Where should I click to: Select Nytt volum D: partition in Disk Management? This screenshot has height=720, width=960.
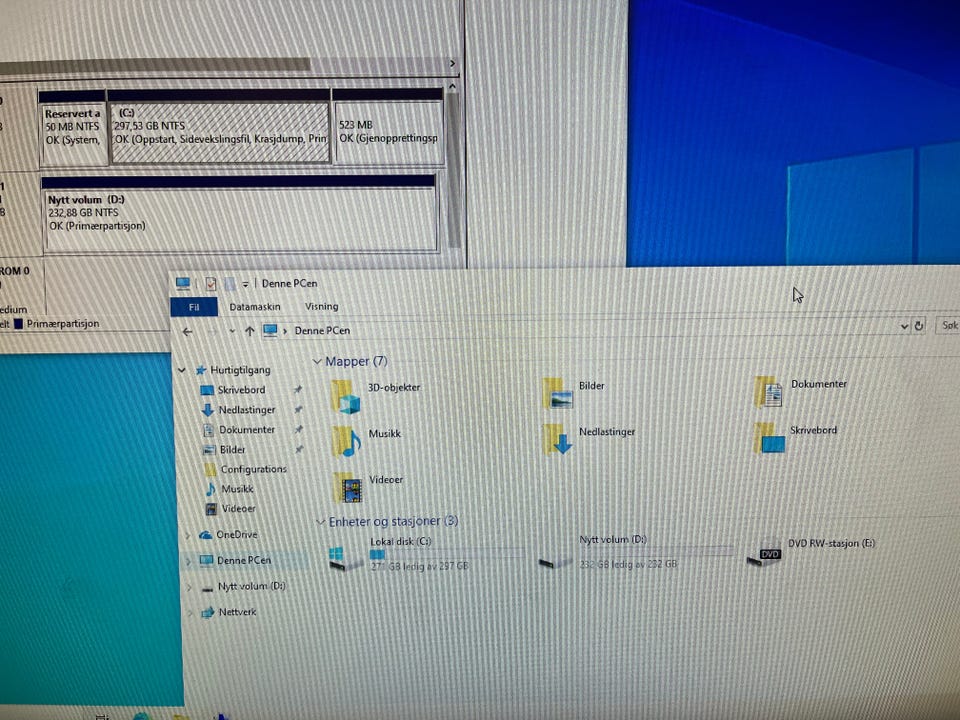pyautogui.click(x=241, y=214)
